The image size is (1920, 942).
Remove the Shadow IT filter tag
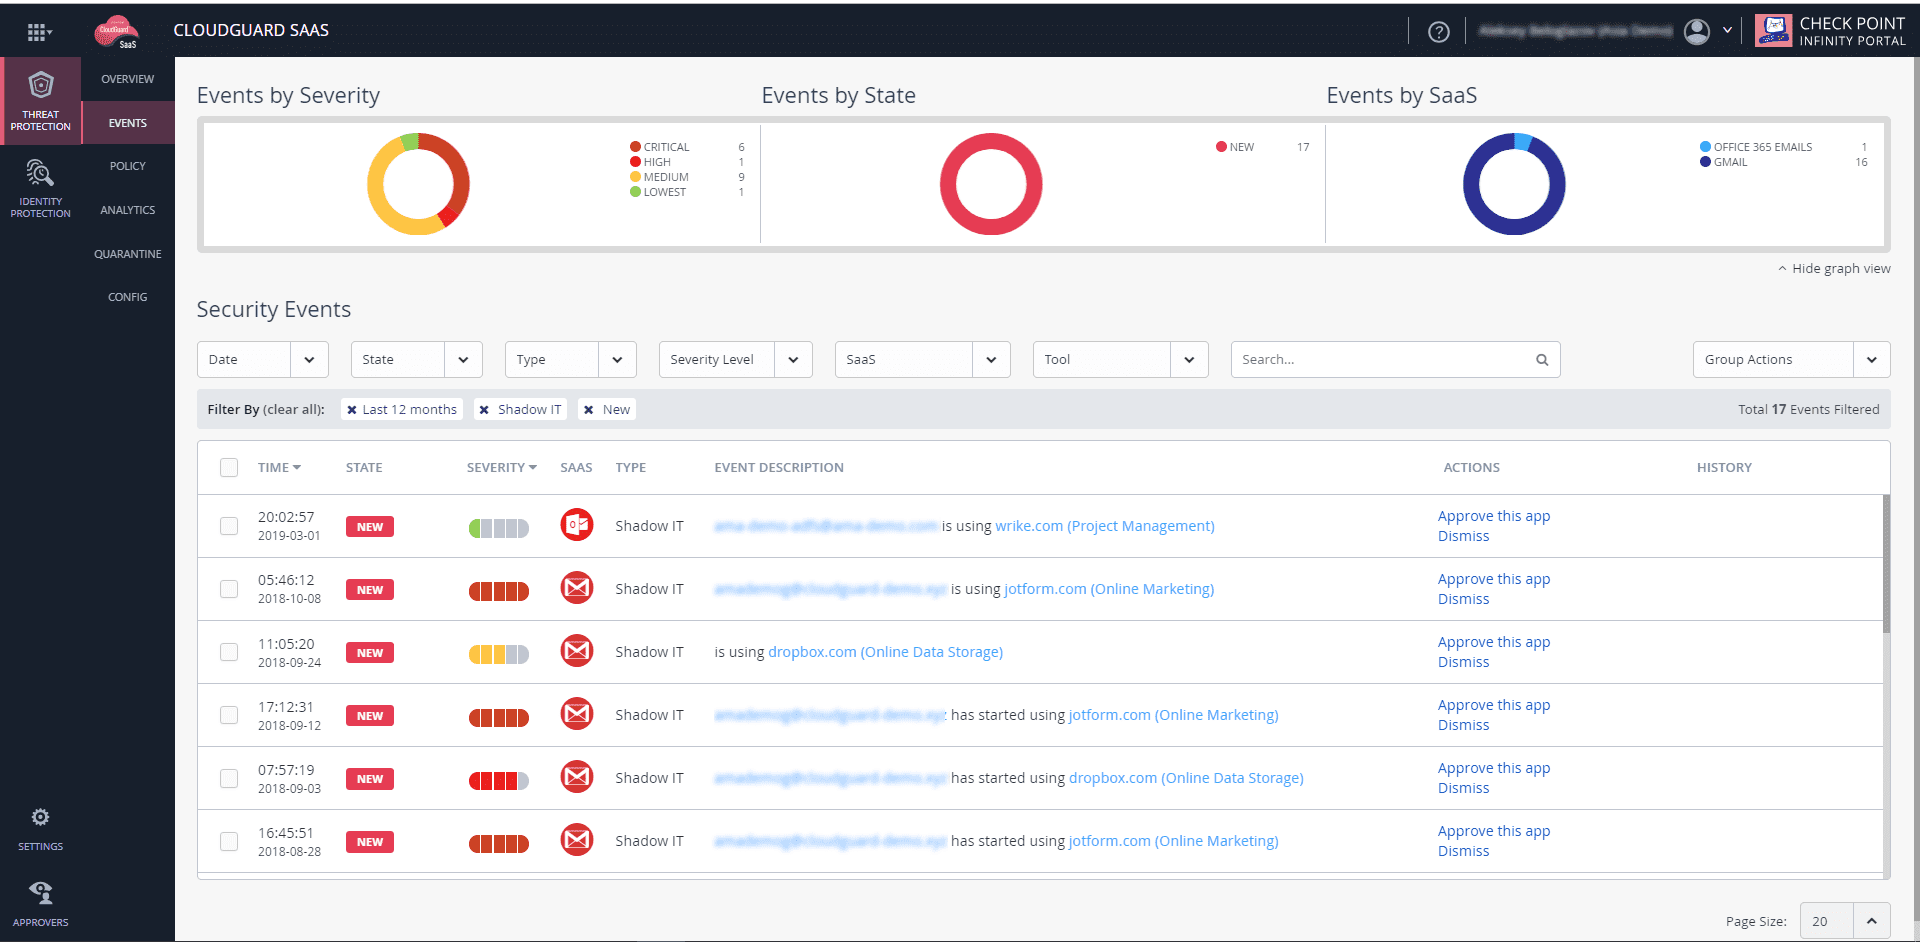(x=484, y=410)
